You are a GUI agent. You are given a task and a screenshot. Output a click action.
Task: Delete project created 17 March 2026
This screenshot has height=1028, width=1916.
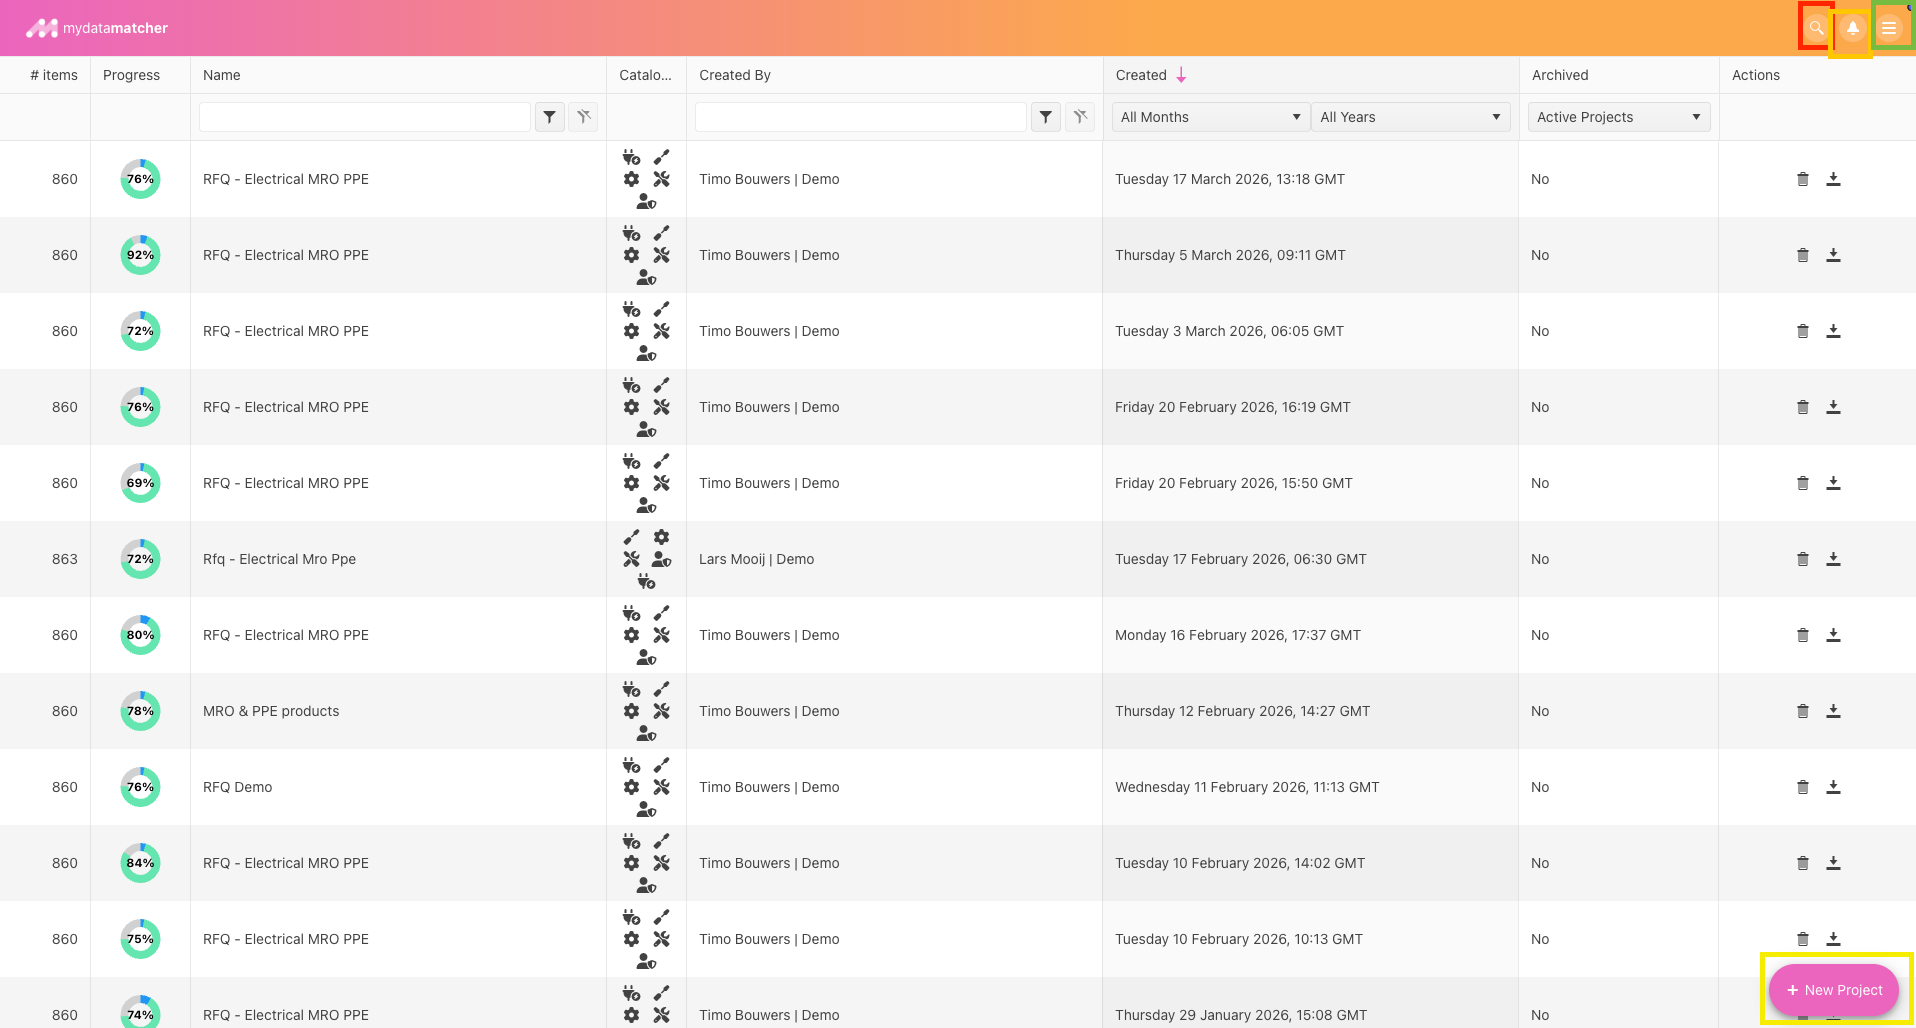[x=1803, y=179]
